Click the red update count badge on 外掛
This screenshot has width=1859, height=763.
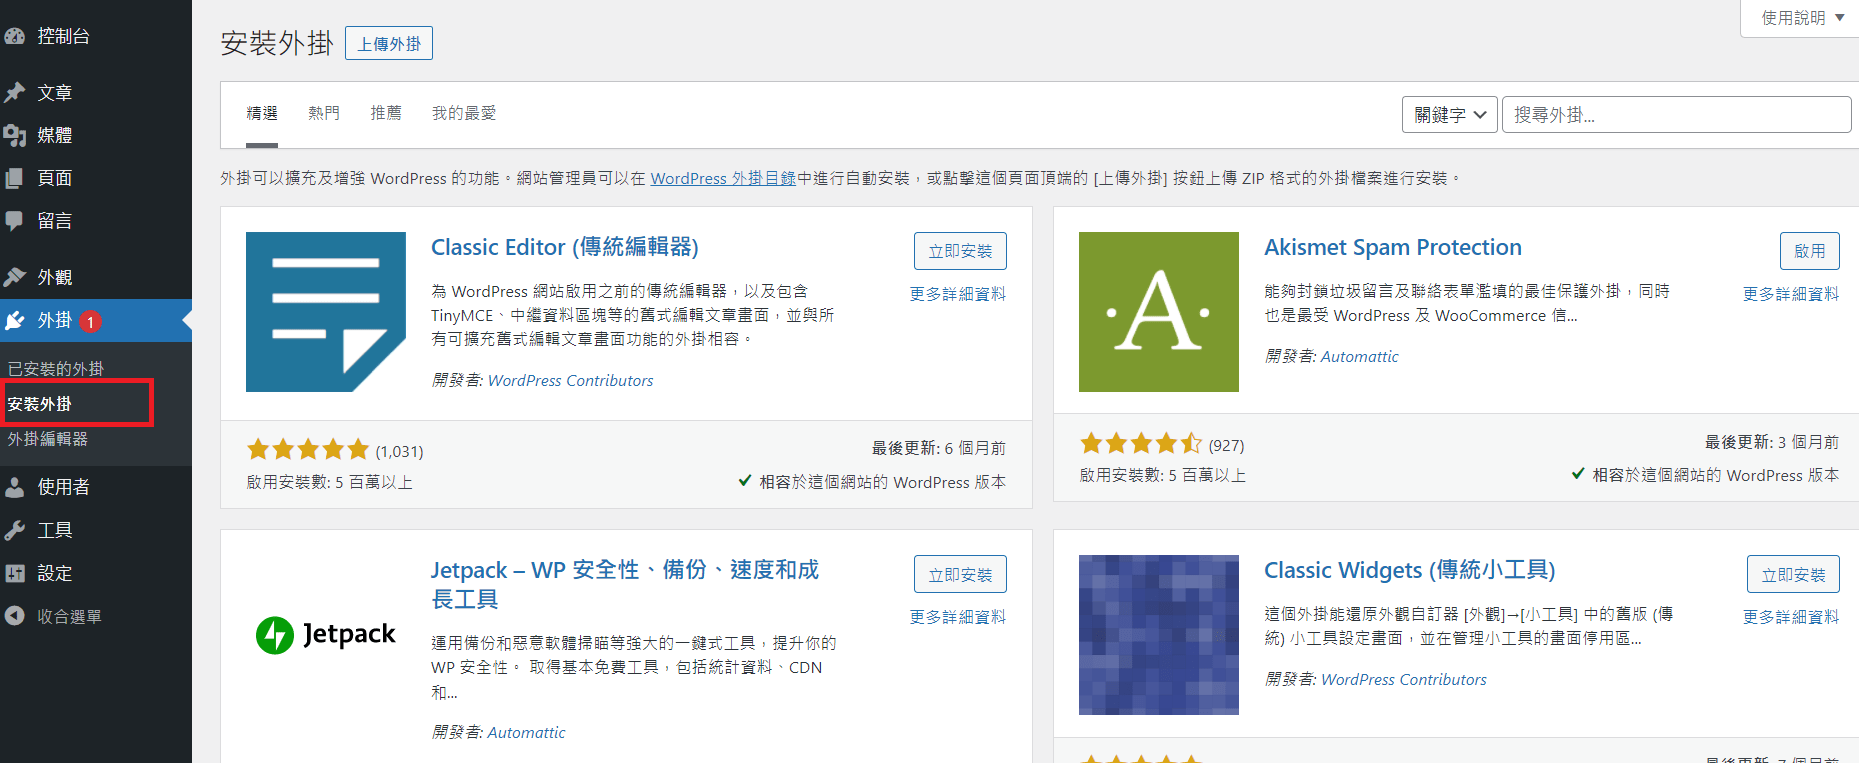(x=90, y=322)
